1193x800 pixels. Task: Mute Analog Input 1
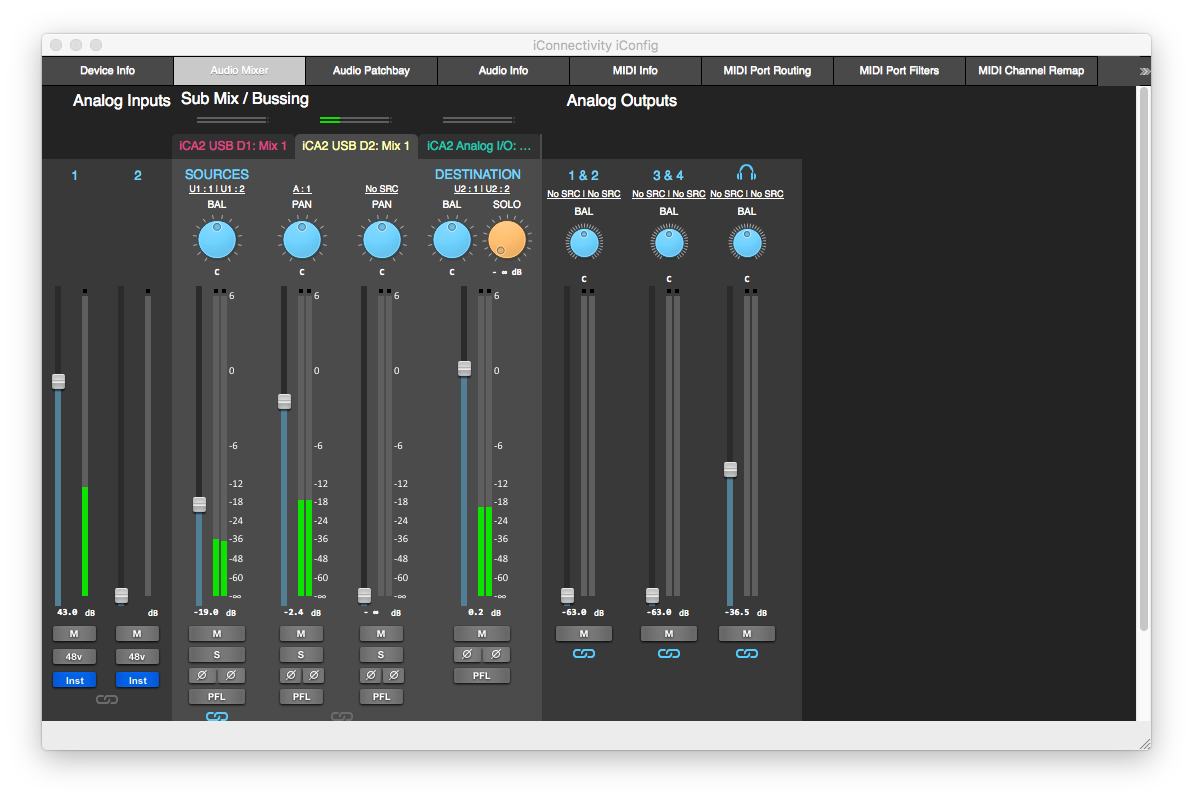[75, 633]
